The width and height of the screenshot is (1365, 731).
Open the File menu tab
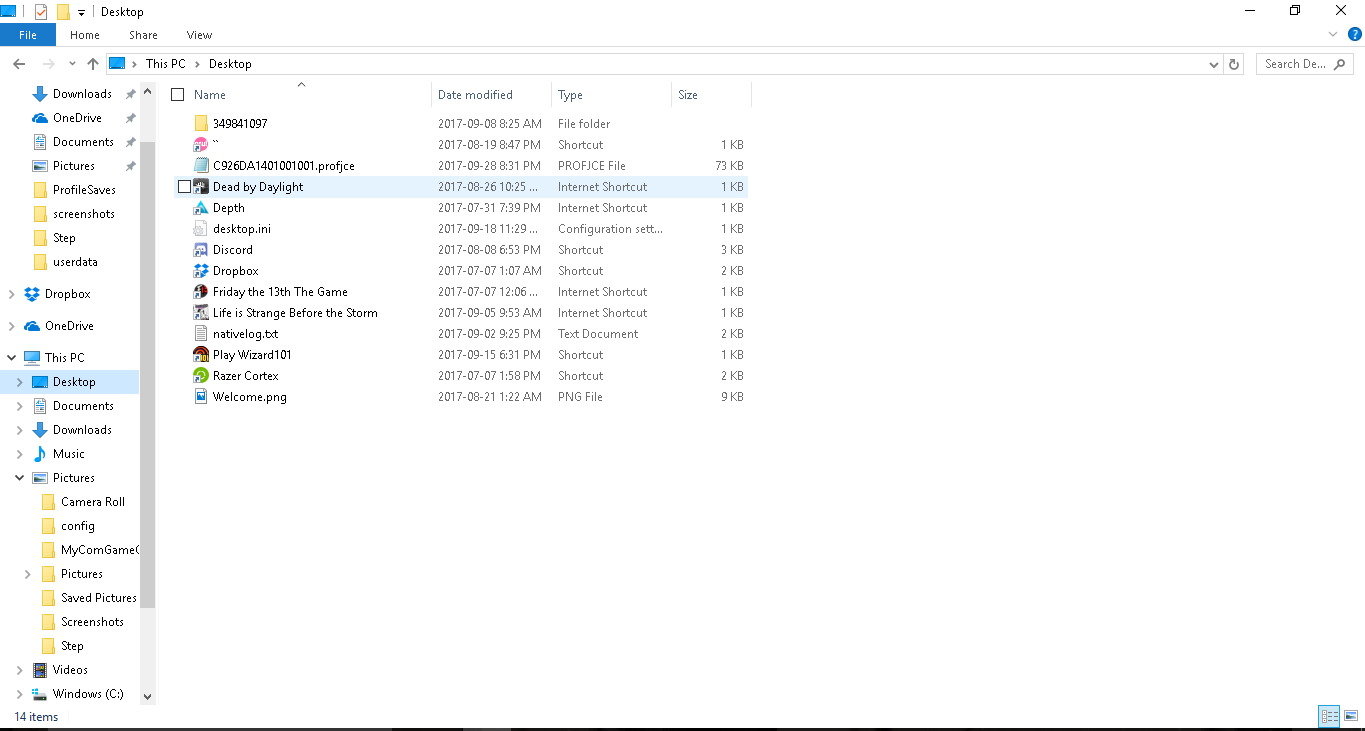[x=28, y=35]
